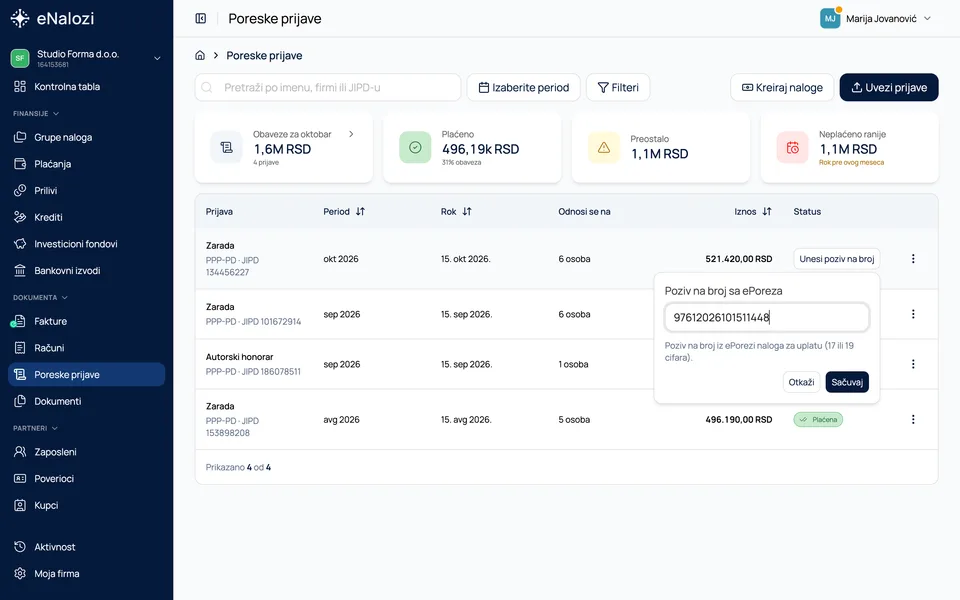This screenshot has width=960, height=600.
Task: Open Zaposleni in sidebar
Action: click(x=86, y=452)
